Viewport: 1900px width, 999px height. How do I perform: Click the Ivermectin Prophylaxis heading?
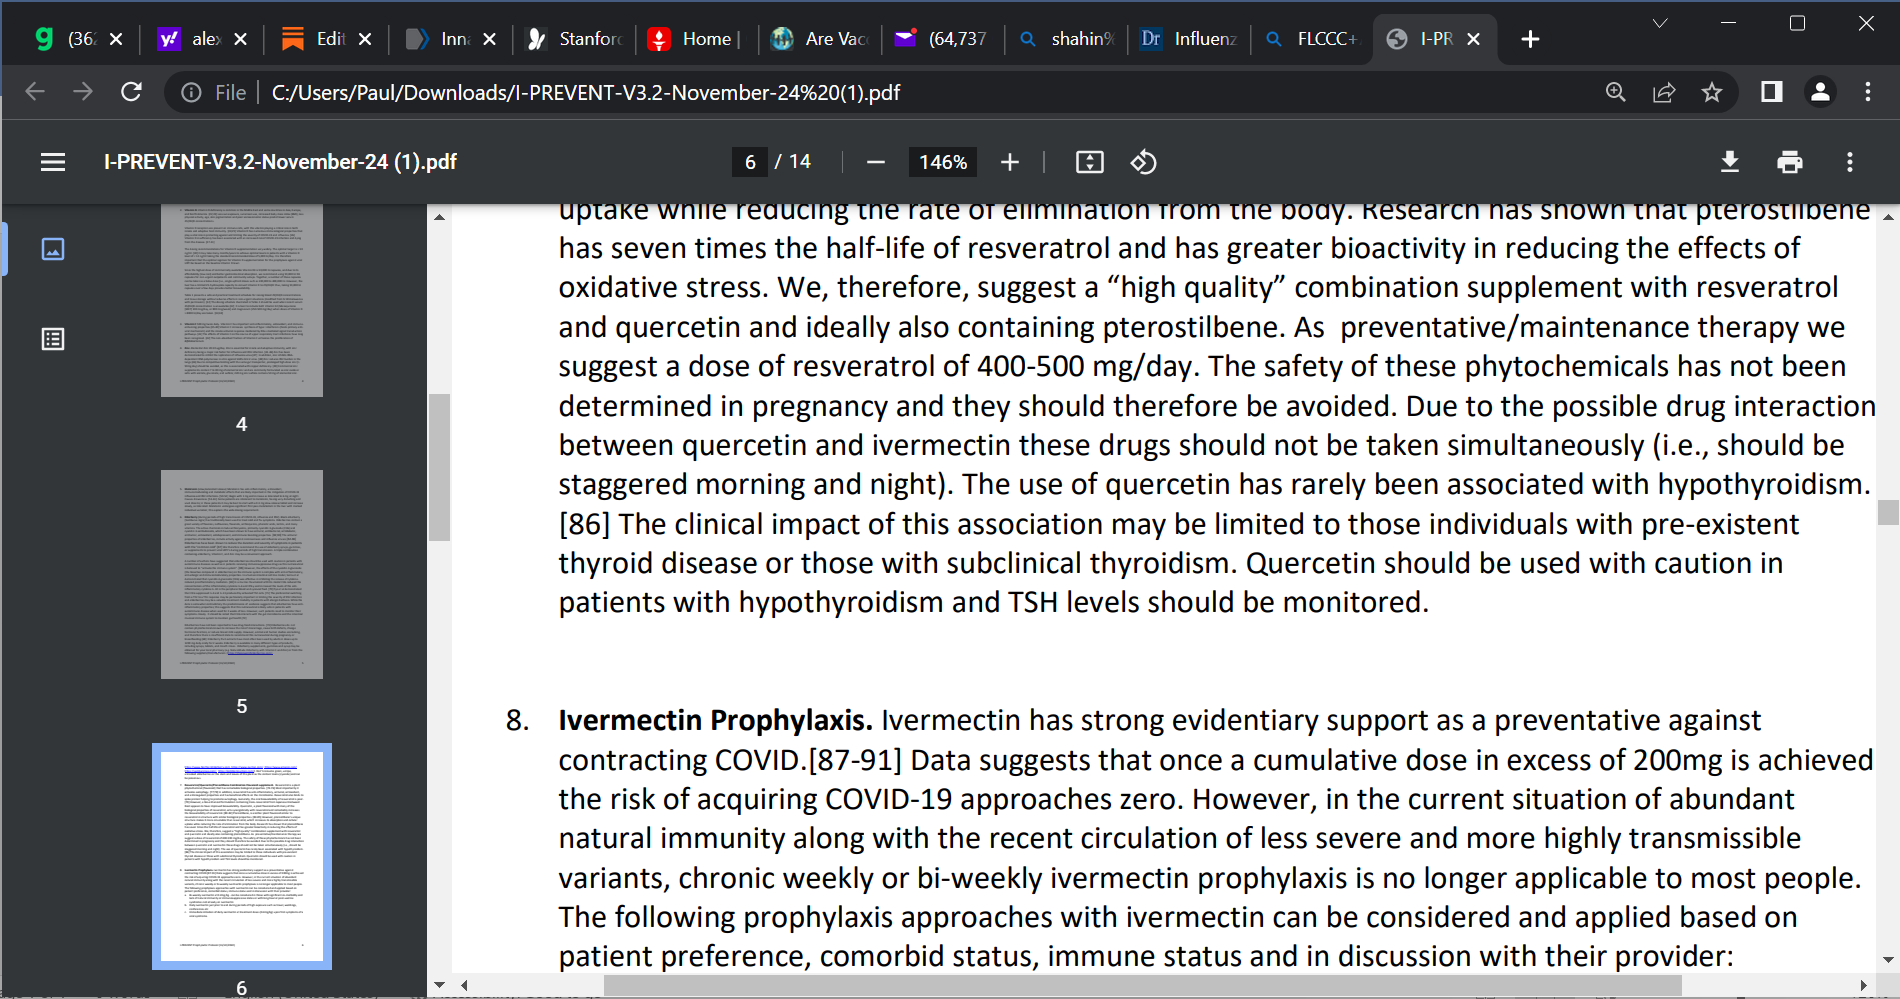[x=715, y=721]
